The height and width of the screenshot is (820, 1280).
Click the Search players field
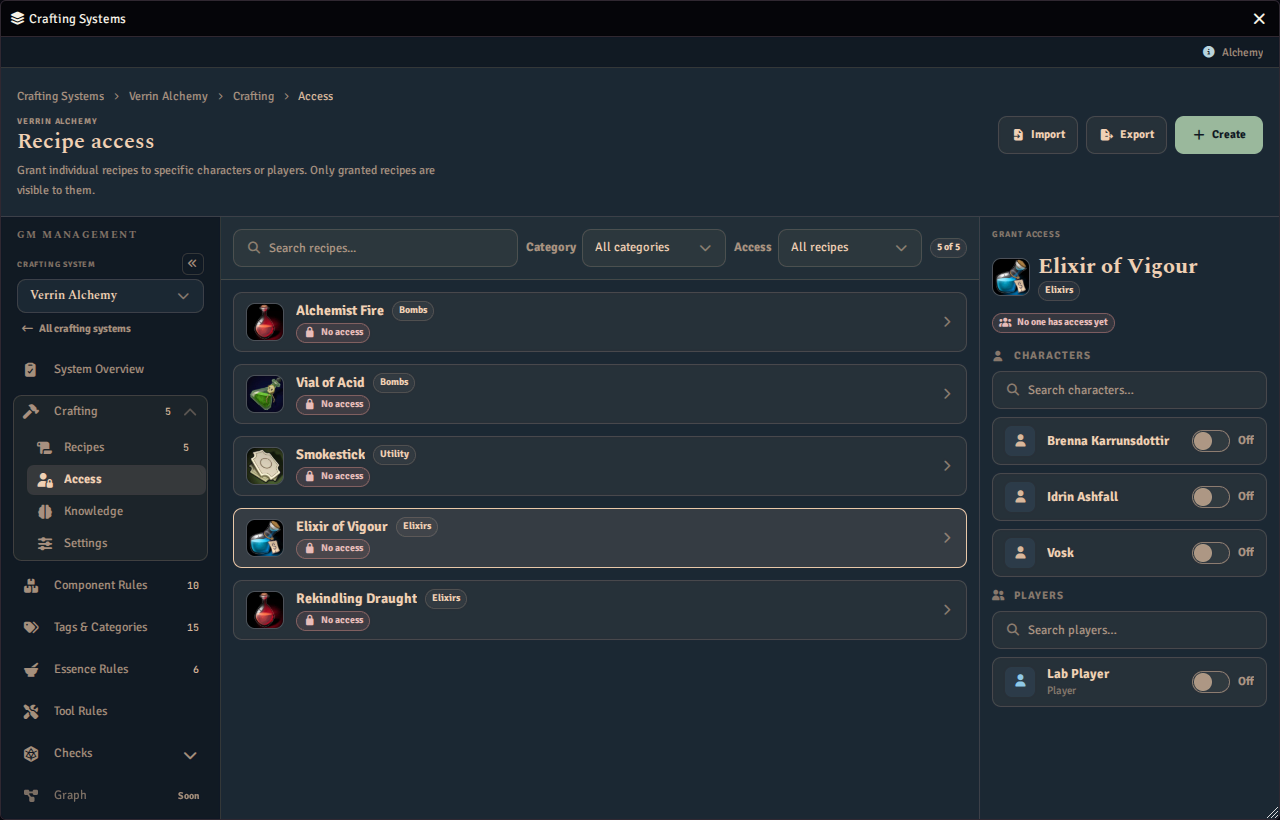pos(1129,630)
